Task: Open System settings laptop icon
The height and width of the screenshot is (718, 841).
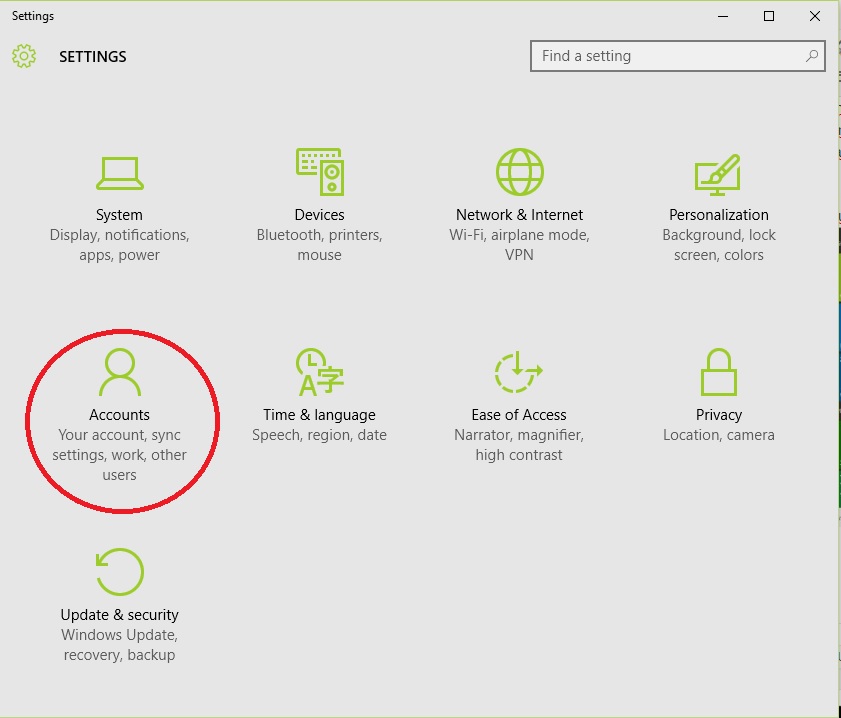Action: point(120,173)
